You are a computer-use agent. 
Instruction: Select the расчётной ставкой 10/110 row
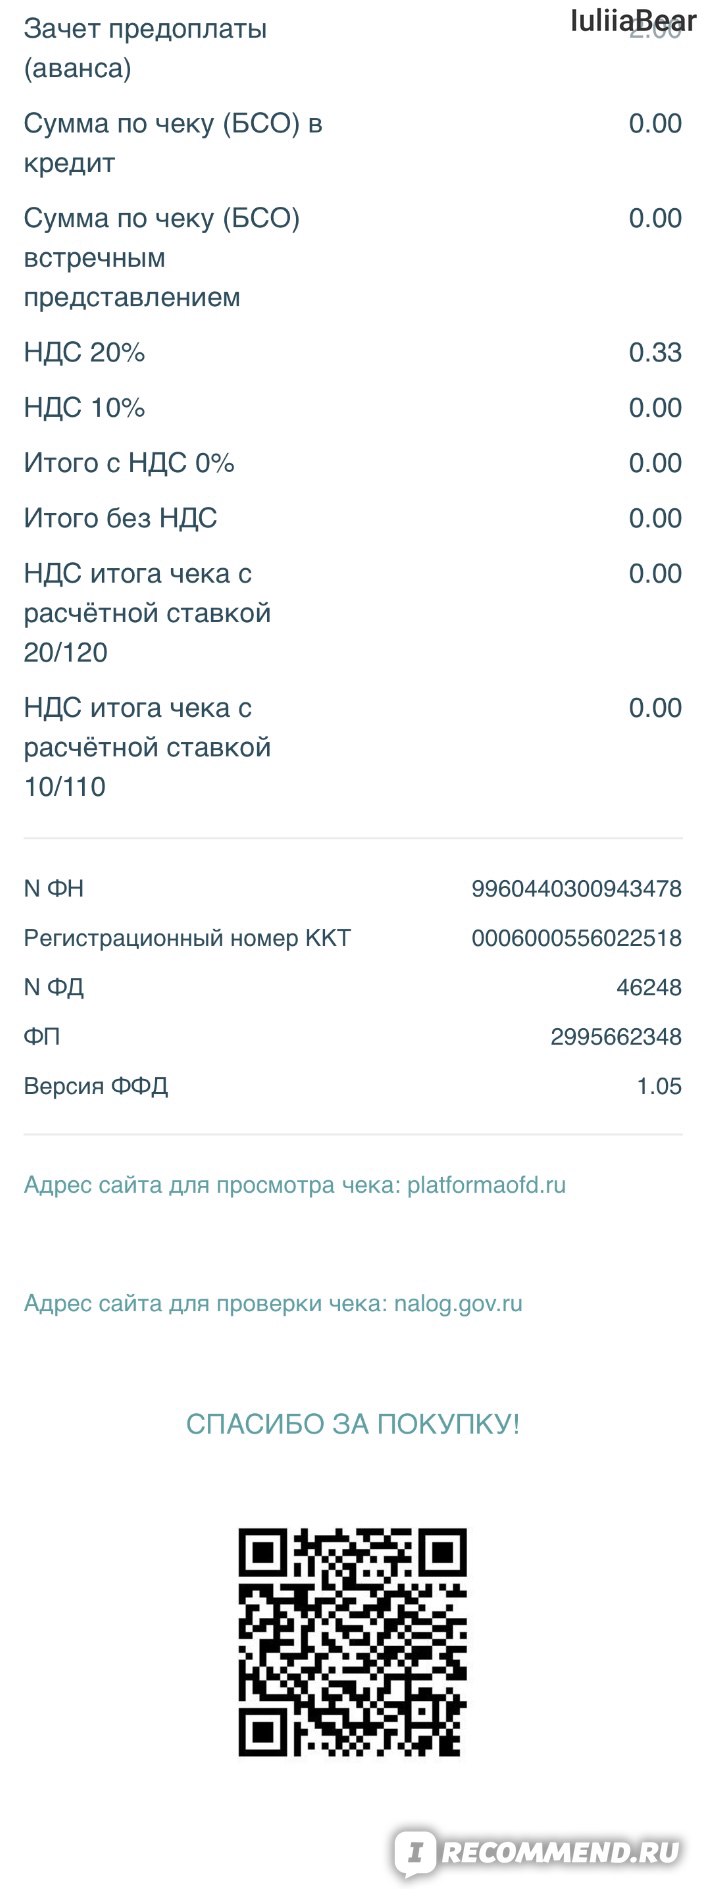point(352,747)
